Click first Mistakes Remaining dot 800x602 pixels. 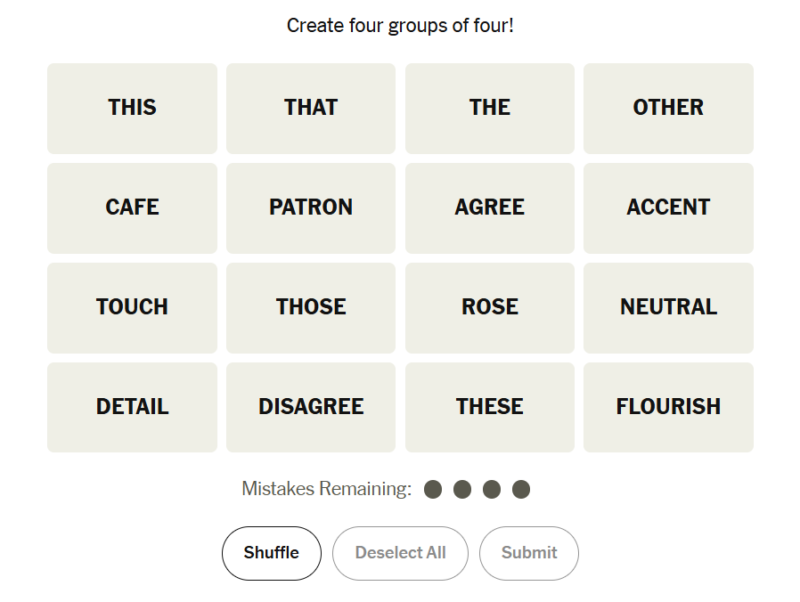(433, 489)
